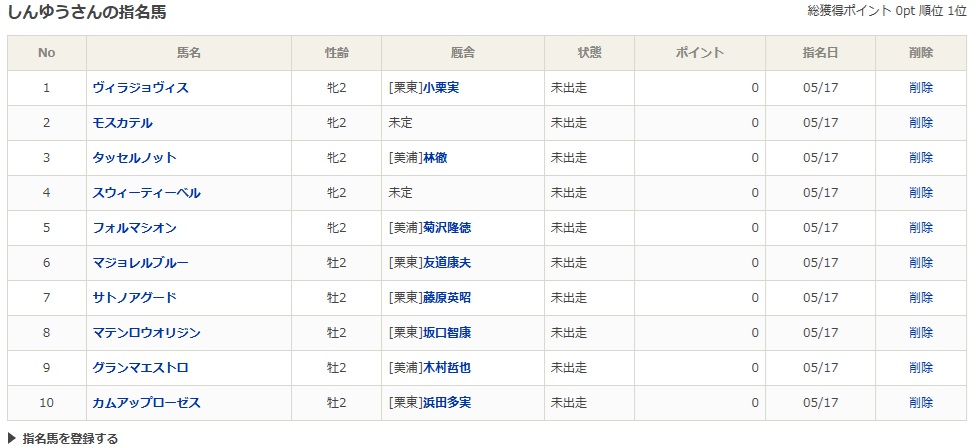Click 牡2 cell in マジョレルブルー row
This screenshot has width=976, height=447.
pyautogui.click(x=337, y=263)
